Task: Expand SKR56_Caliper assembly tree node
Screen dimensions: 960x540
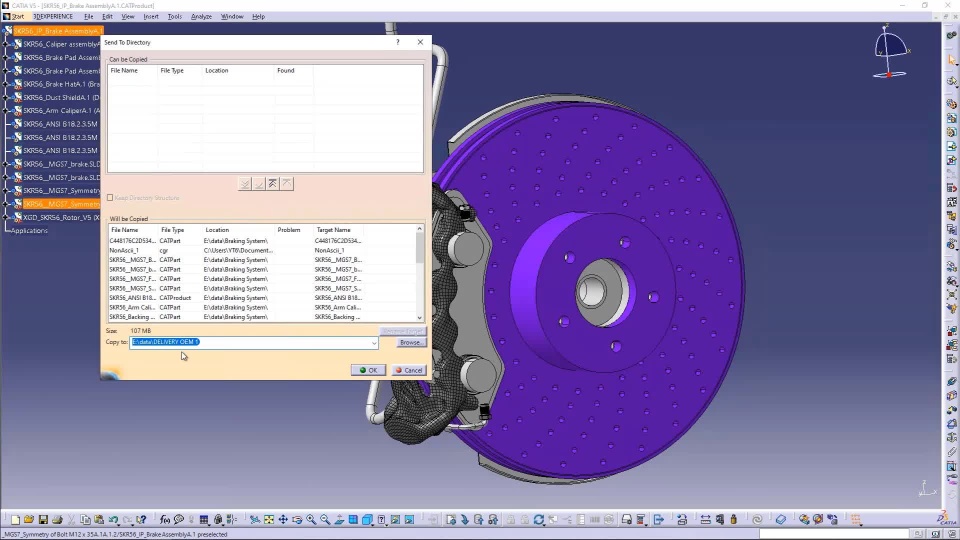Action: pyautogui.click(x=6, y=44)
